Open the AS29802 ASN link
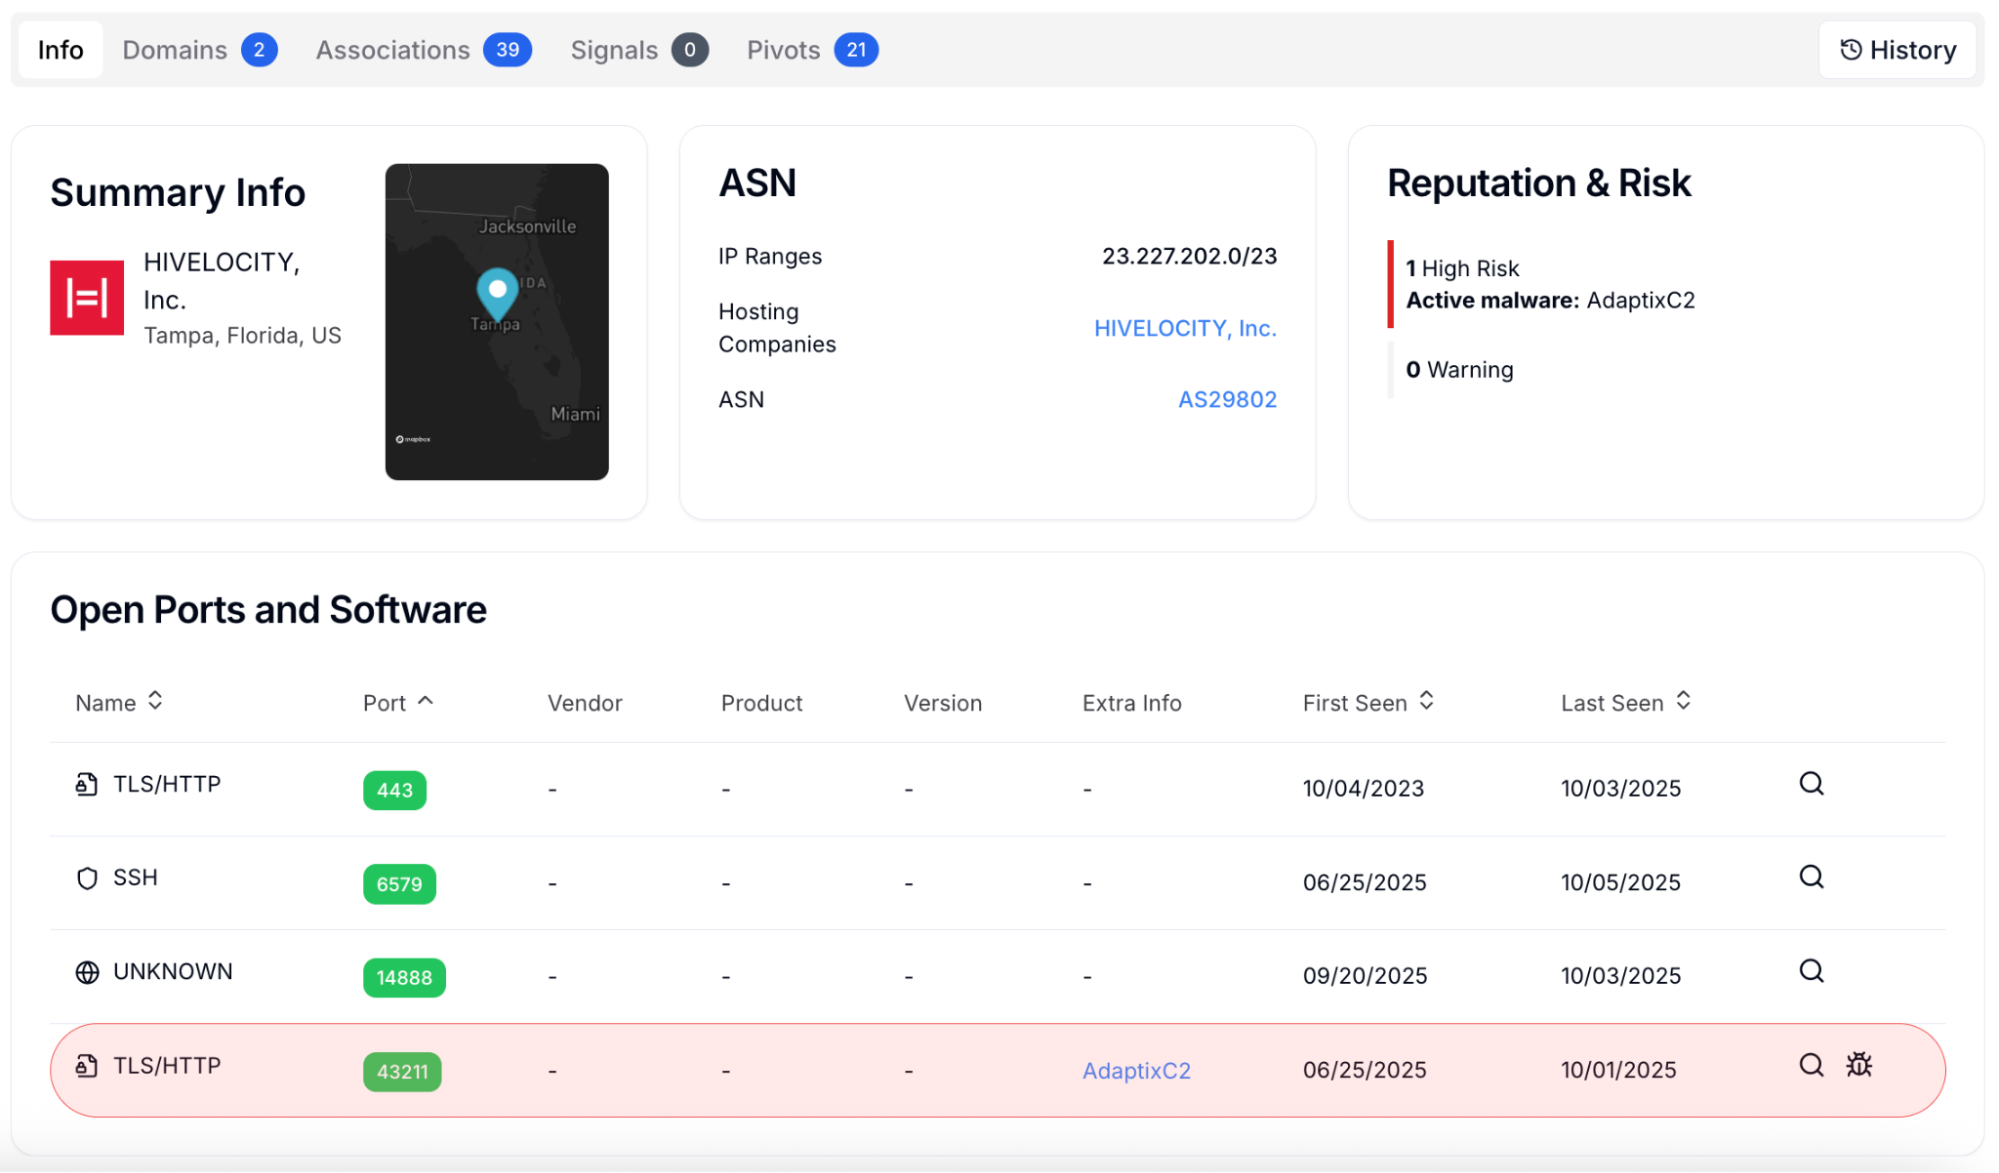Screen dimensions: 1999x1173 [x=1227, y=400]
